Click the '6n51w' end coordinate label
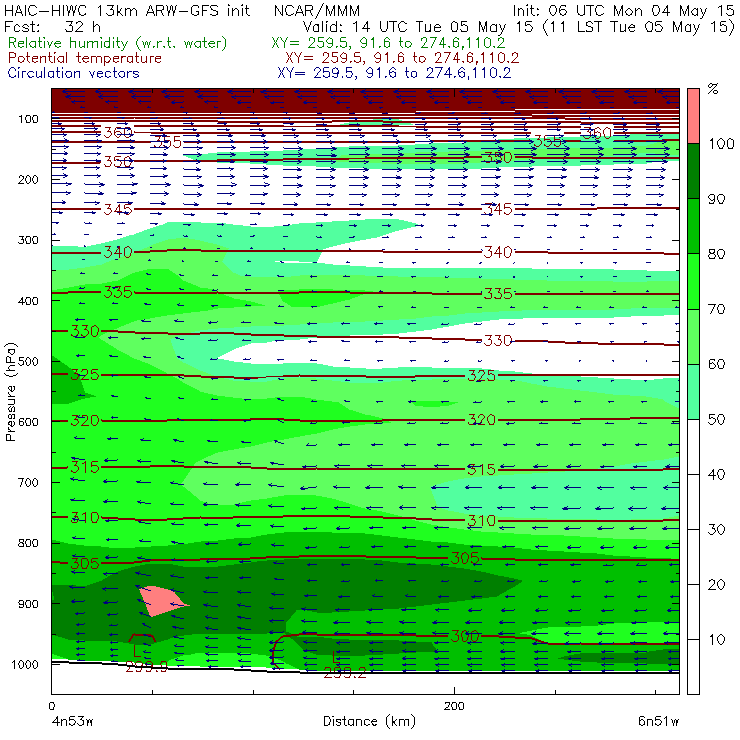The image size is (740, 740). coord(658,721)
